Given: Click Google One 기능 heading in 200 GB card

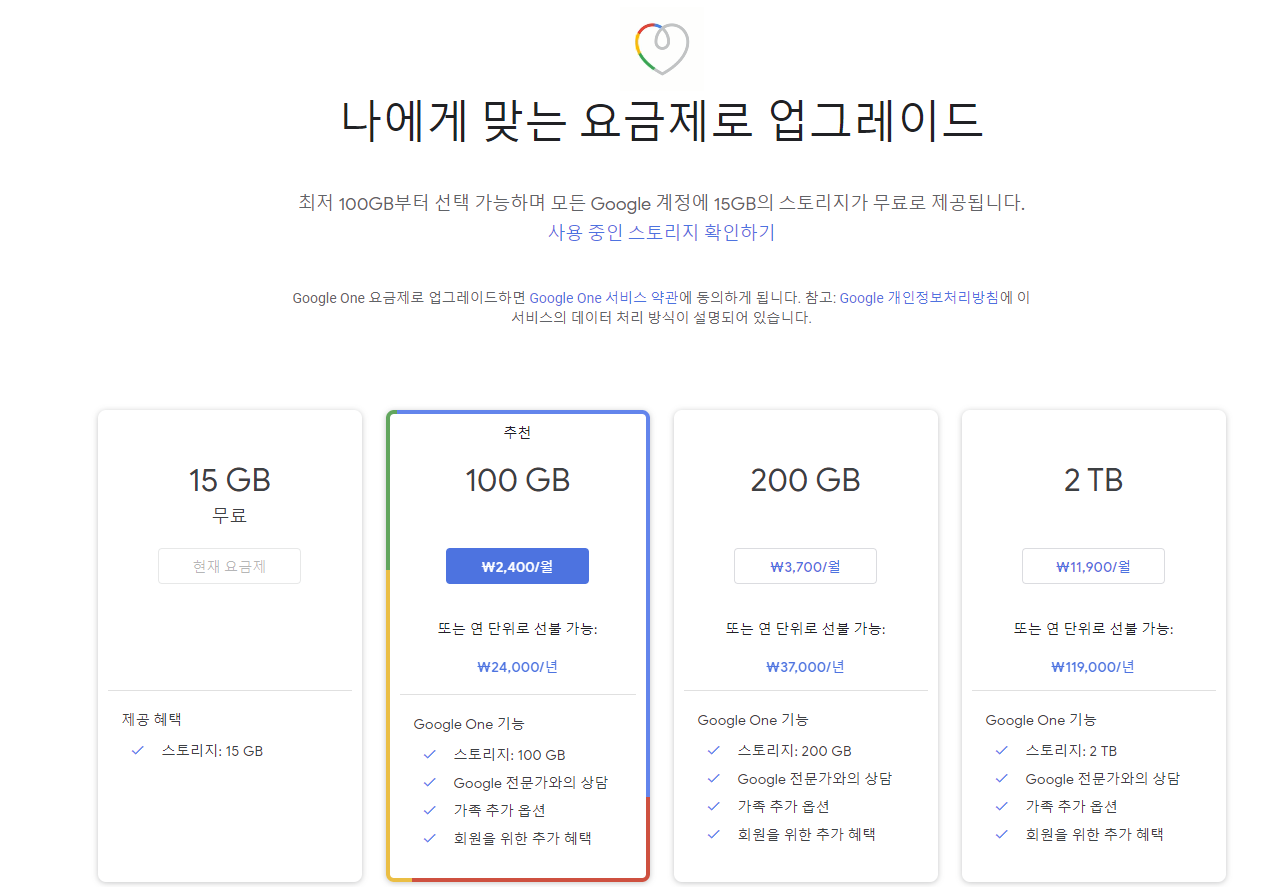Looking at the screenshot, I should (753, 720).
